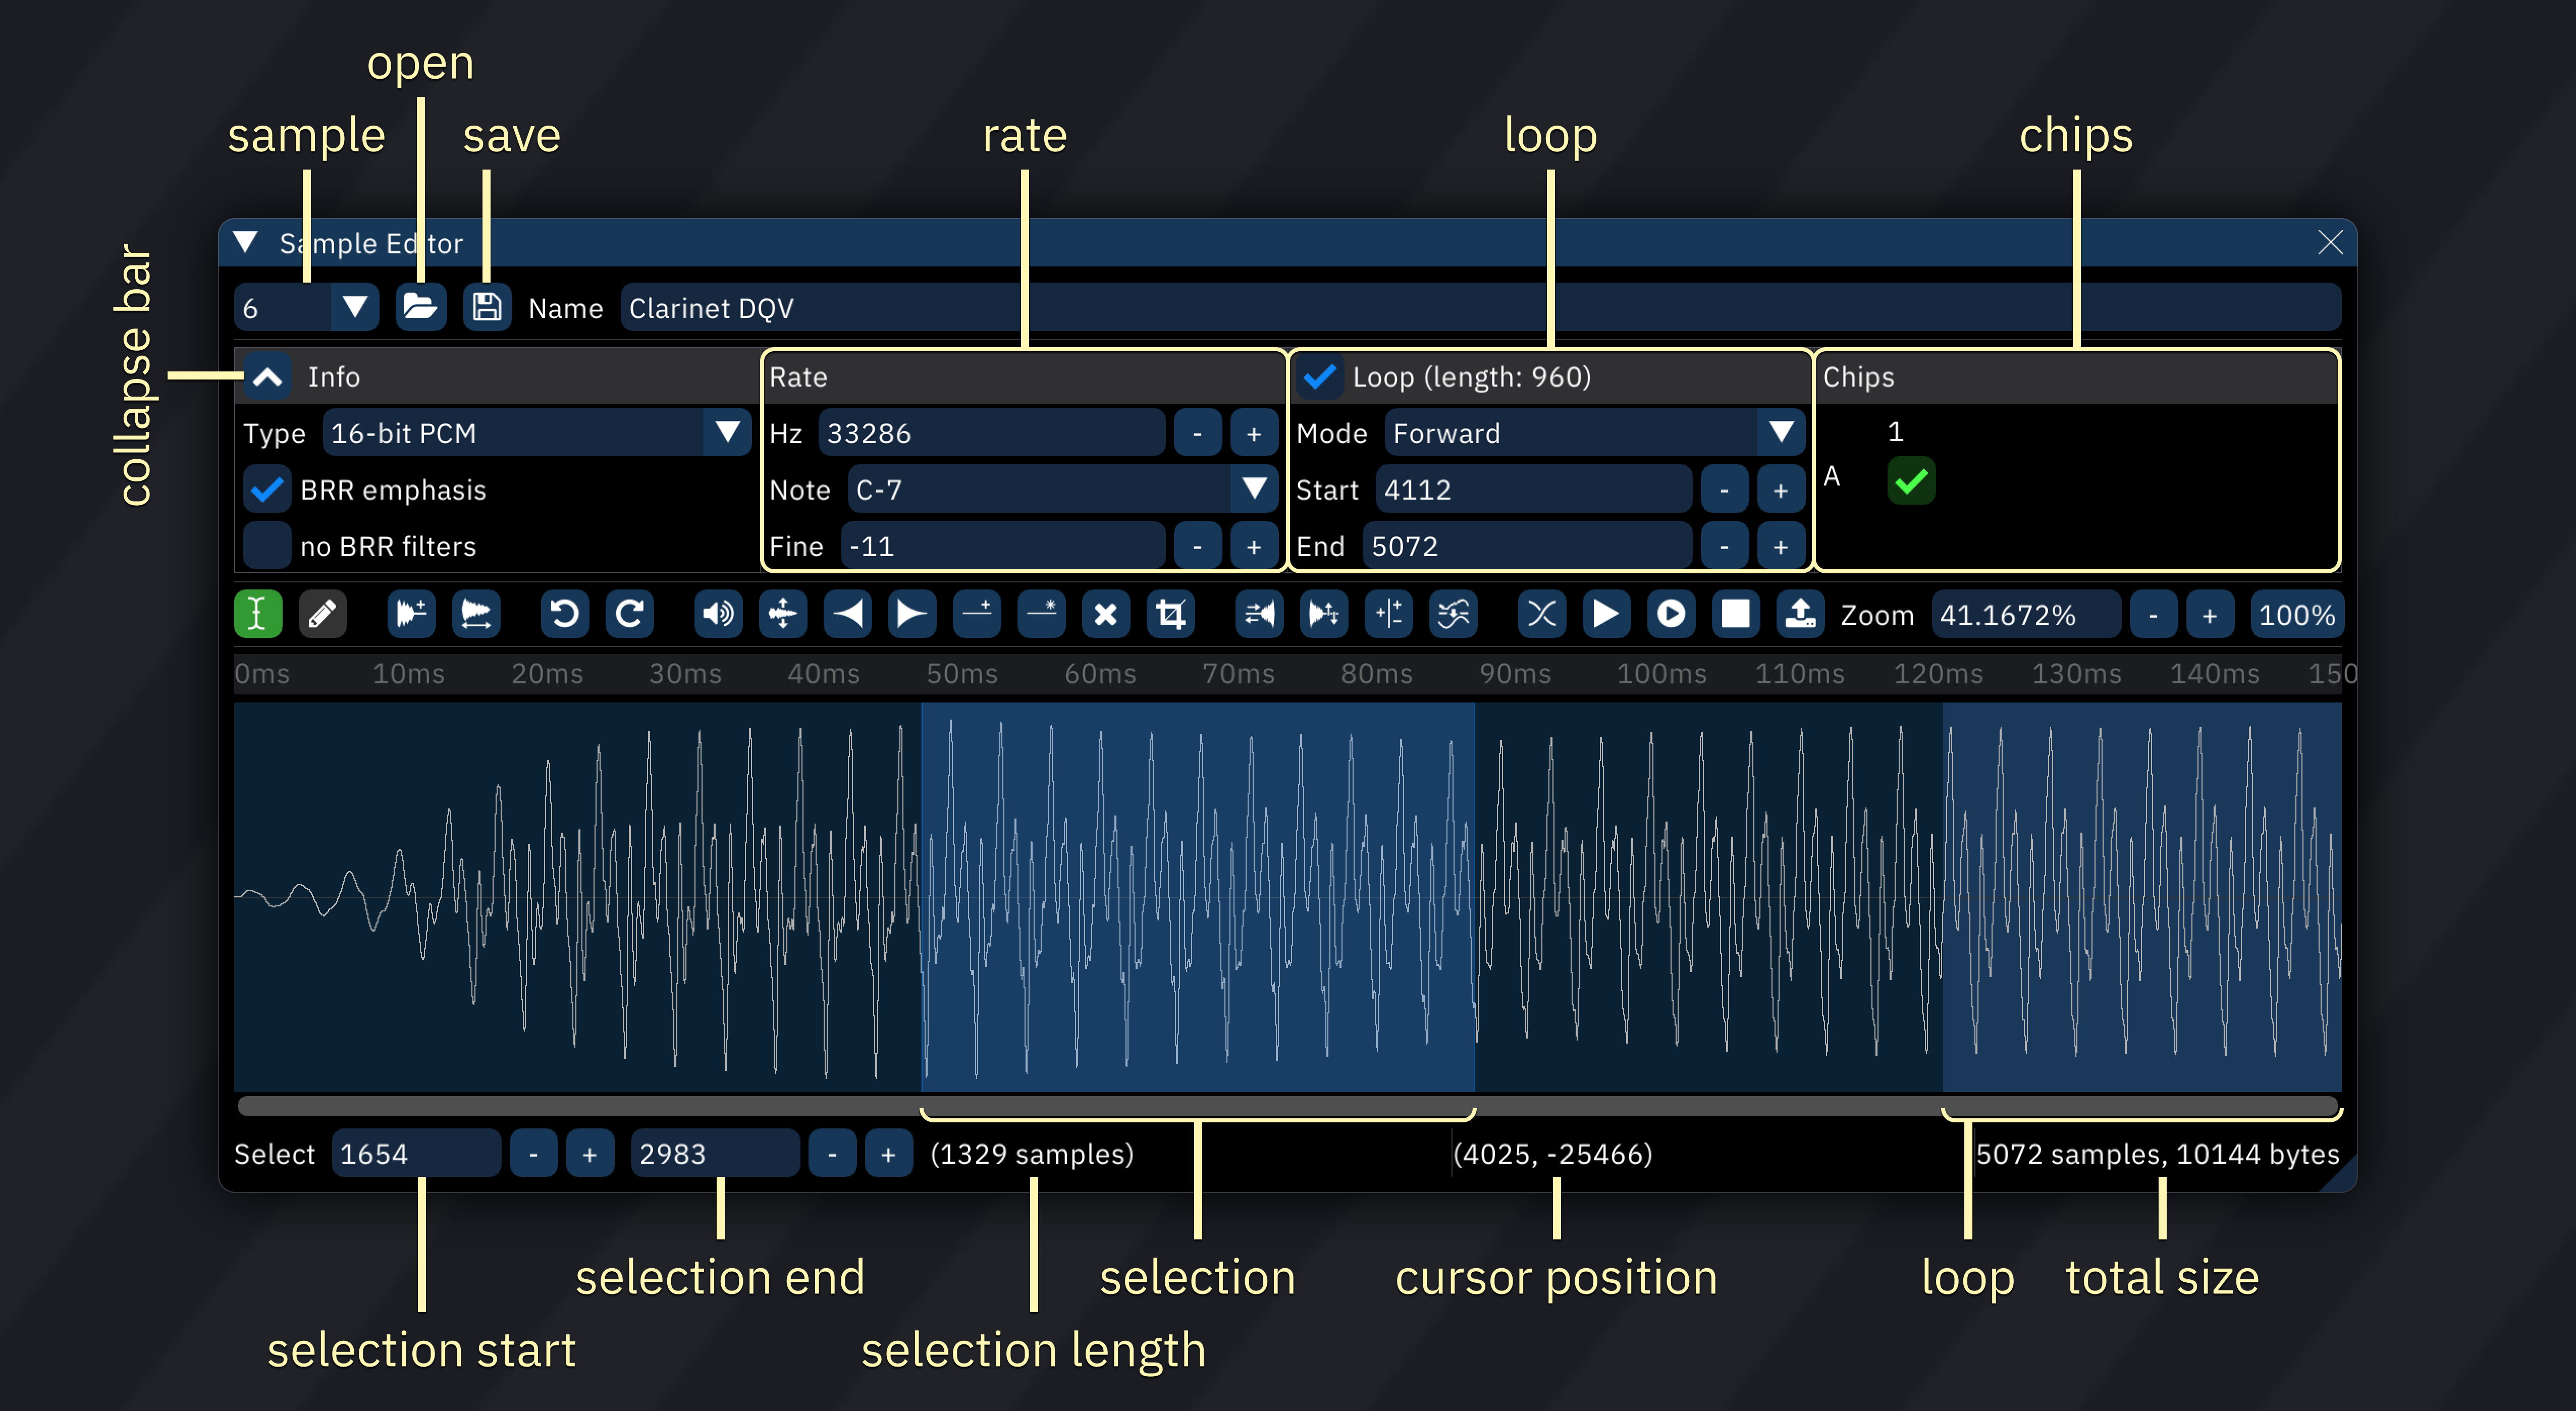The image size is (2576, 1411).
Task: Disable the Loop checkbox
Action: click(x=1320, y=377)
